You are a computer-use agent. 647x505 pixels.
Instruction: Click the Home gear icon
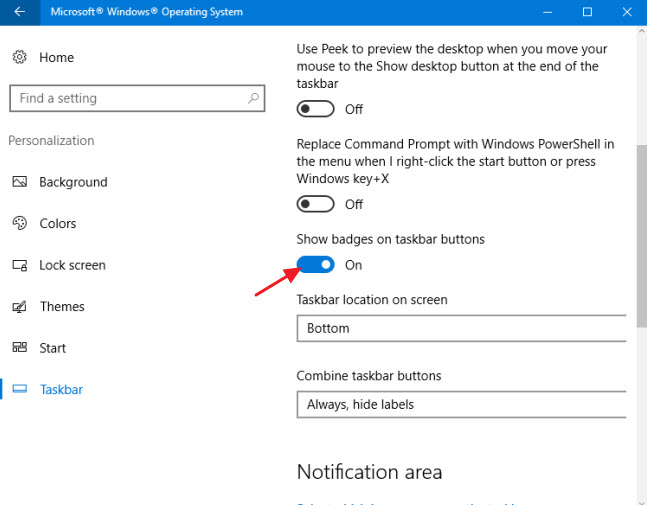(19, 57)
